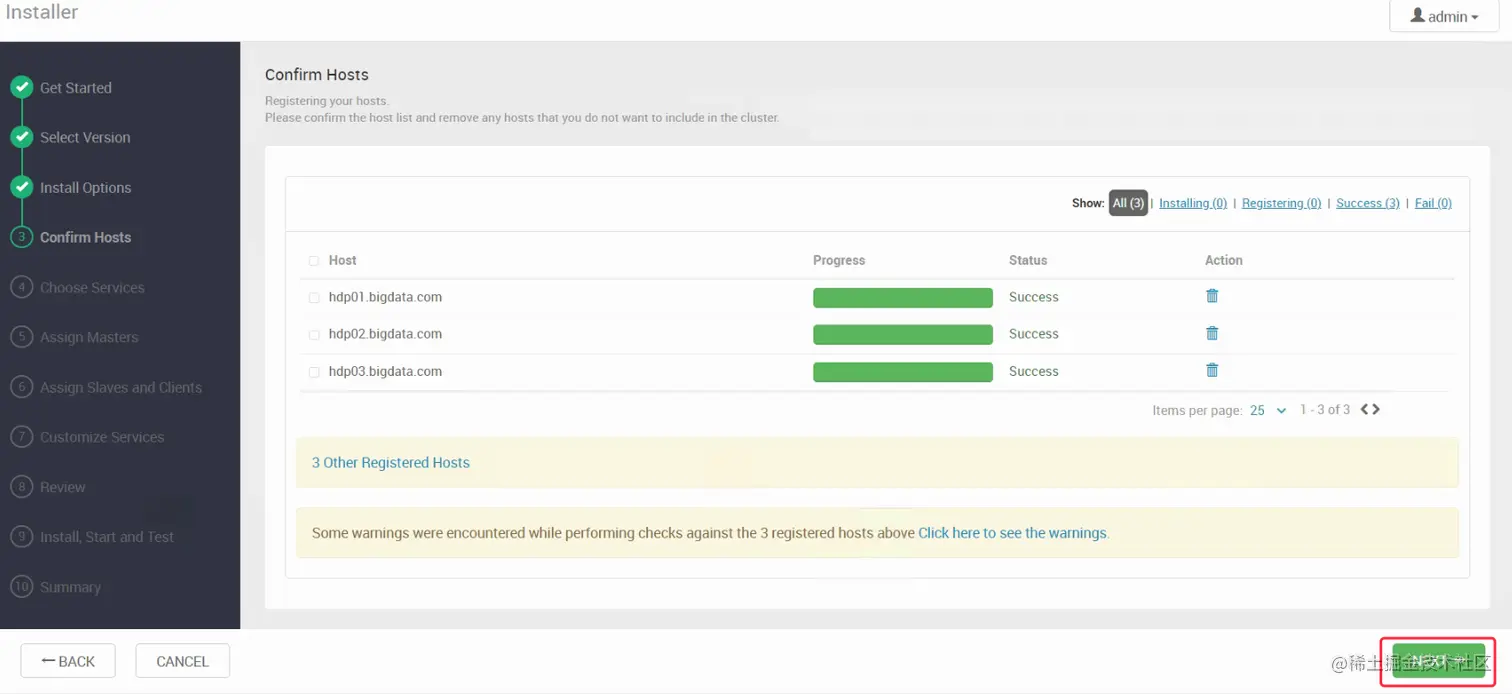The image size is (1512, 694).
Task: Click step 6 circle for Assign Slaves and Clients
Action: pyautogui.click(x=22, y=387)
